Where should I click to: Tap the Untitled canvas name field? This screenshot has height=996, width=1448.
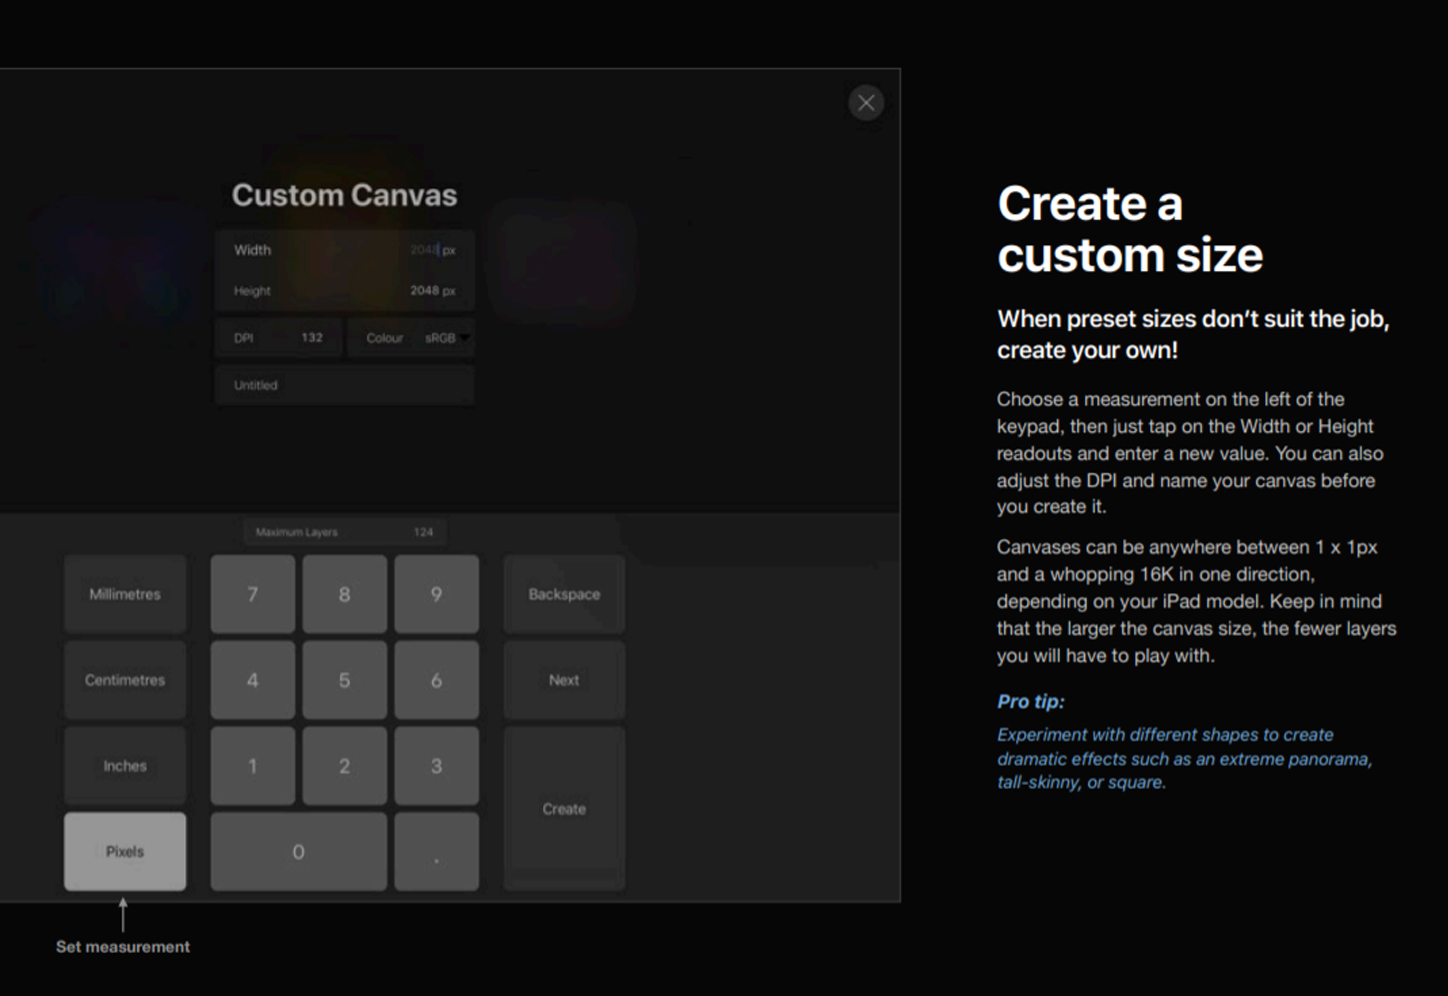point(344,385)
